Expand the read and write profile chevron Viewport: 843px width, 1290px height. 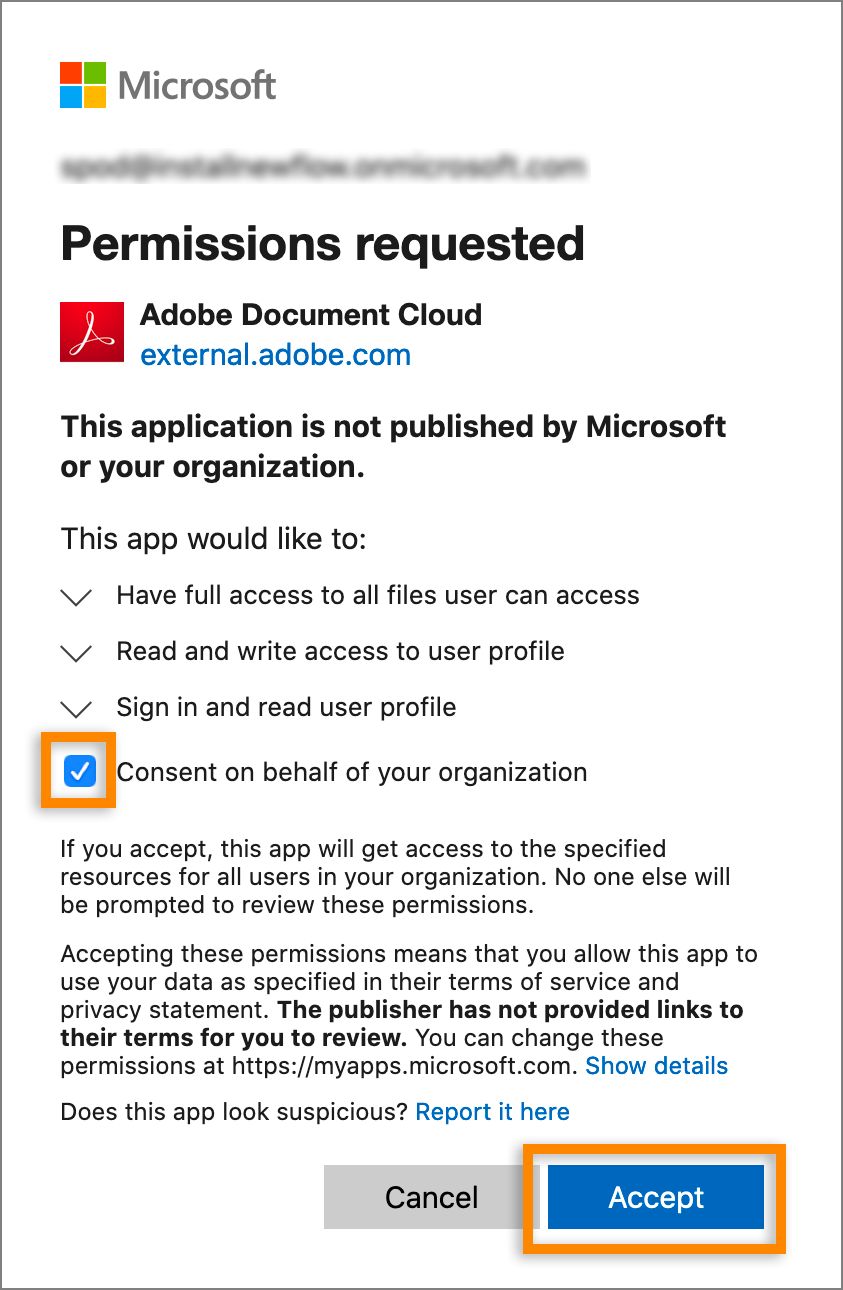tap(76, 653)
